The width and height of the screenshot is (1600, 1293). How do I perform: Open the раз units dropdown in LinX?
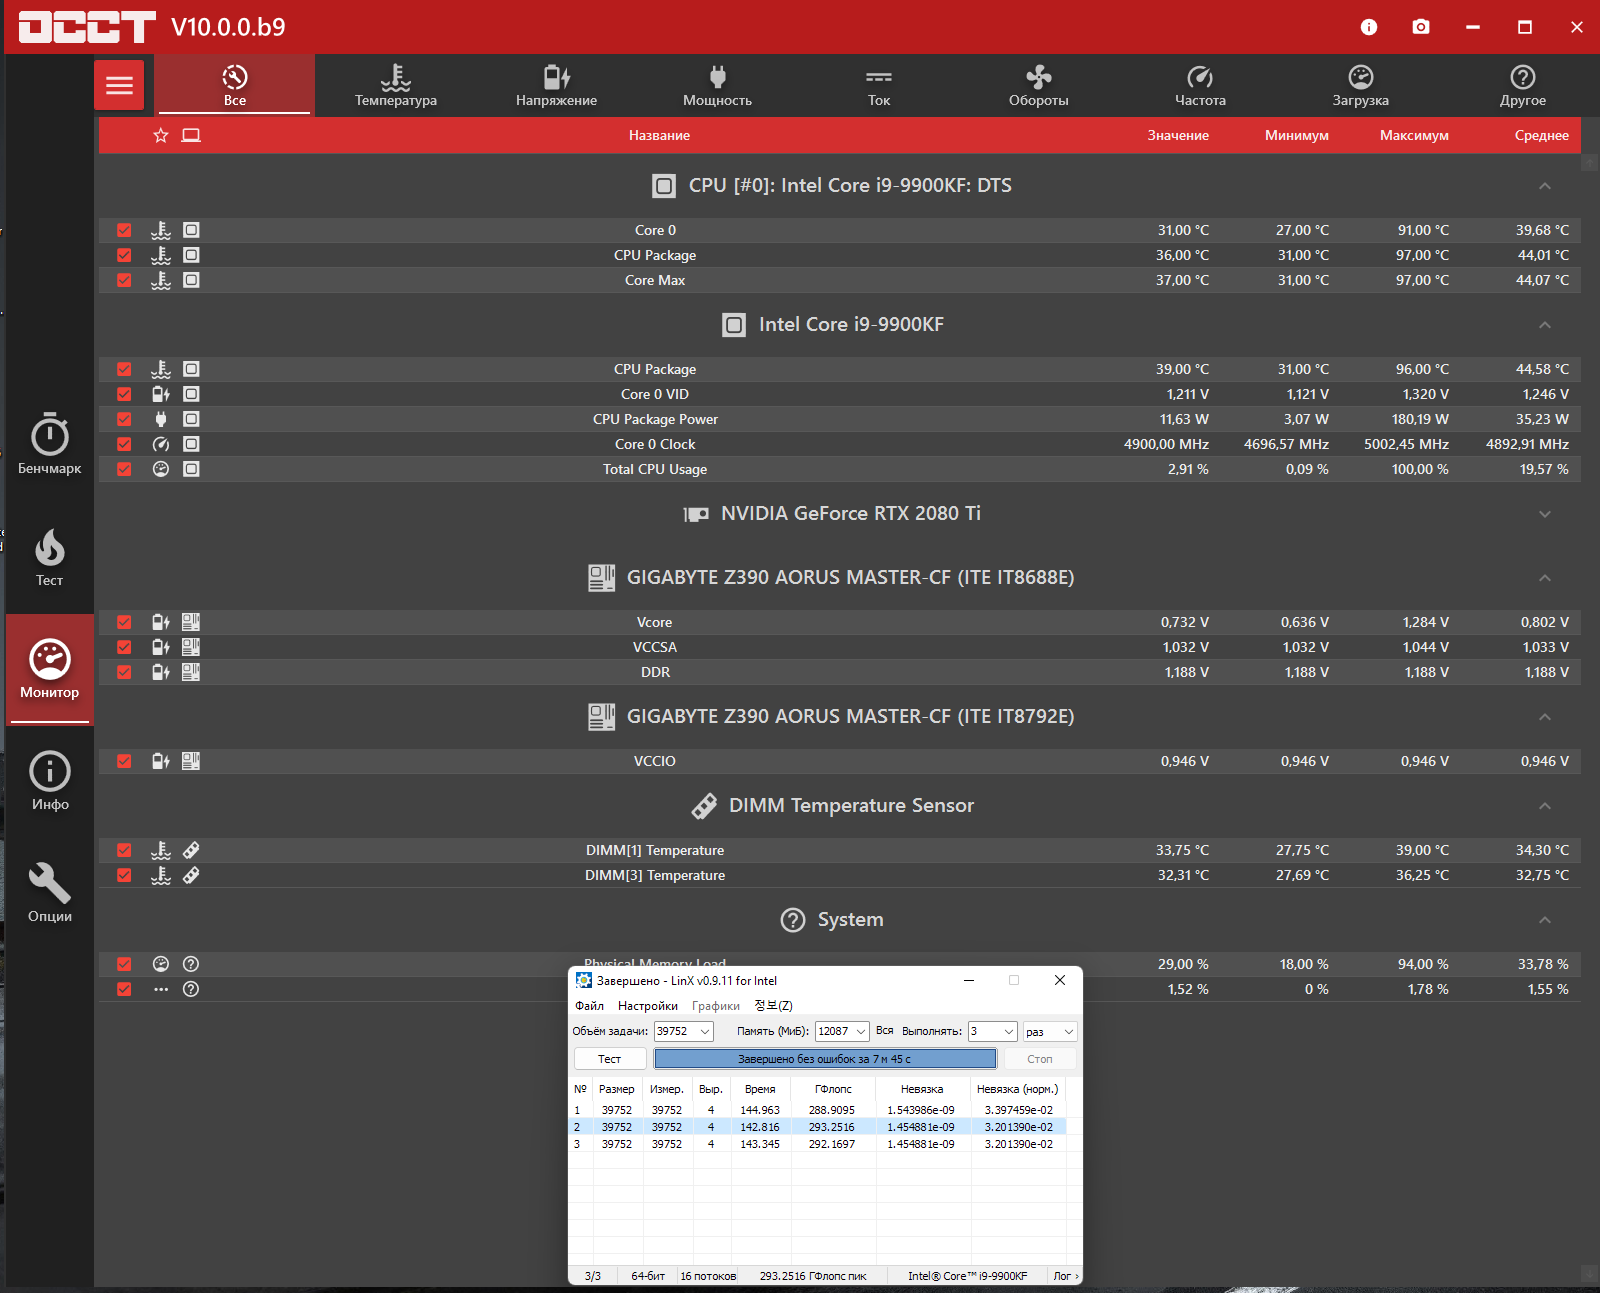pyautogui.click(x=1050, y=1031)
